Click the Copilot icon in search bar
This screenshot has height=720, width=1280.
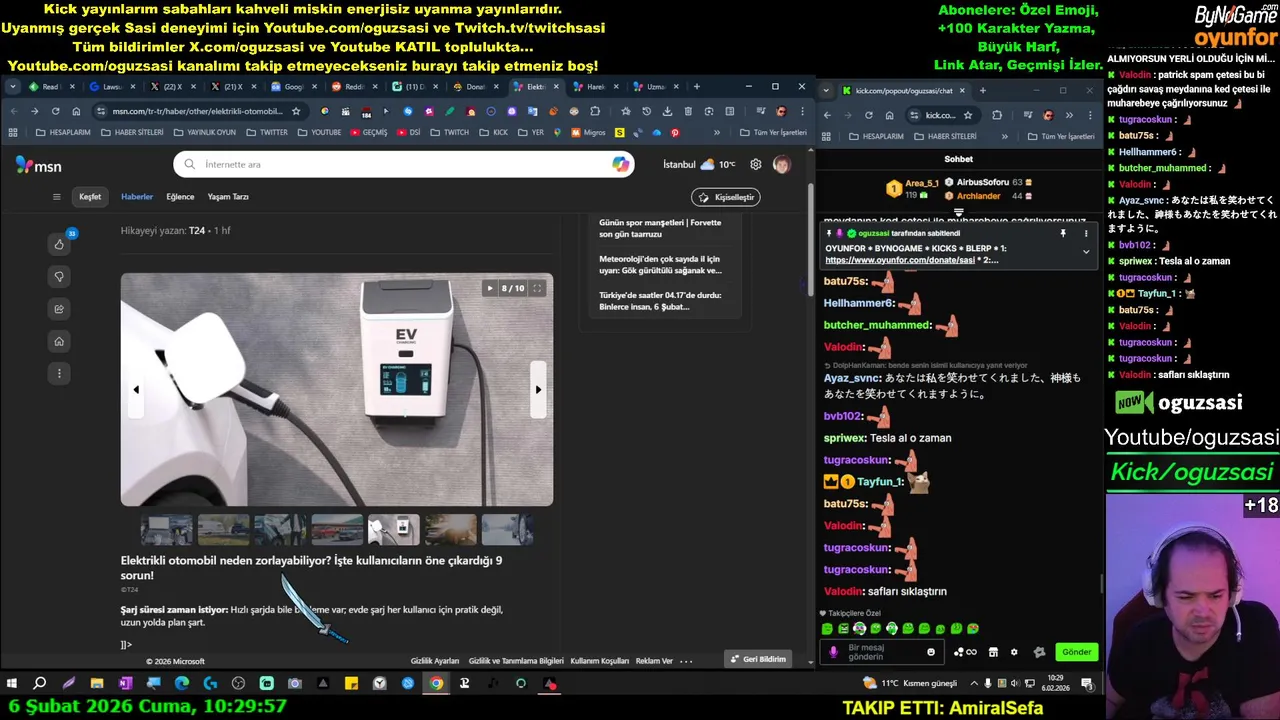click(x=621, y=164)
